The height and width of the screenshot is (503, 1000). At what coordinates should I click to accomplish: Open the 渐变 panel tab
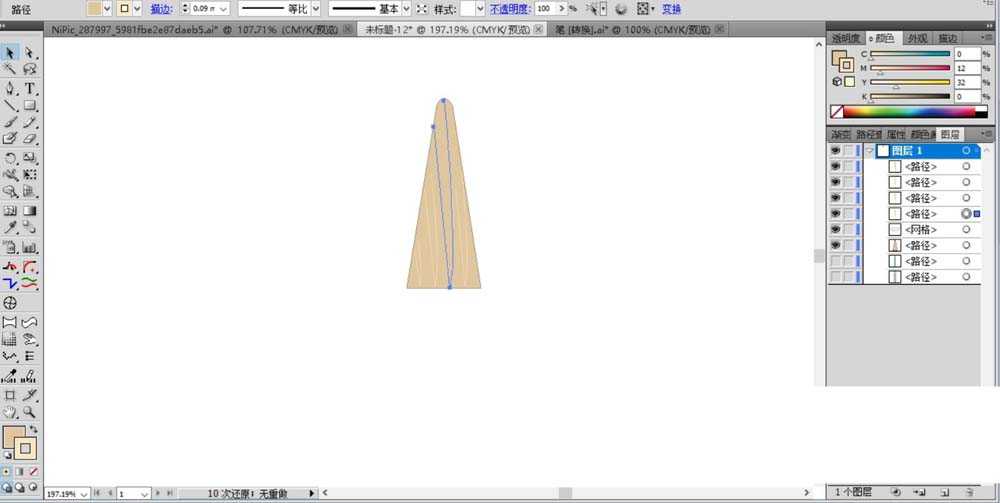click(841, 135)
